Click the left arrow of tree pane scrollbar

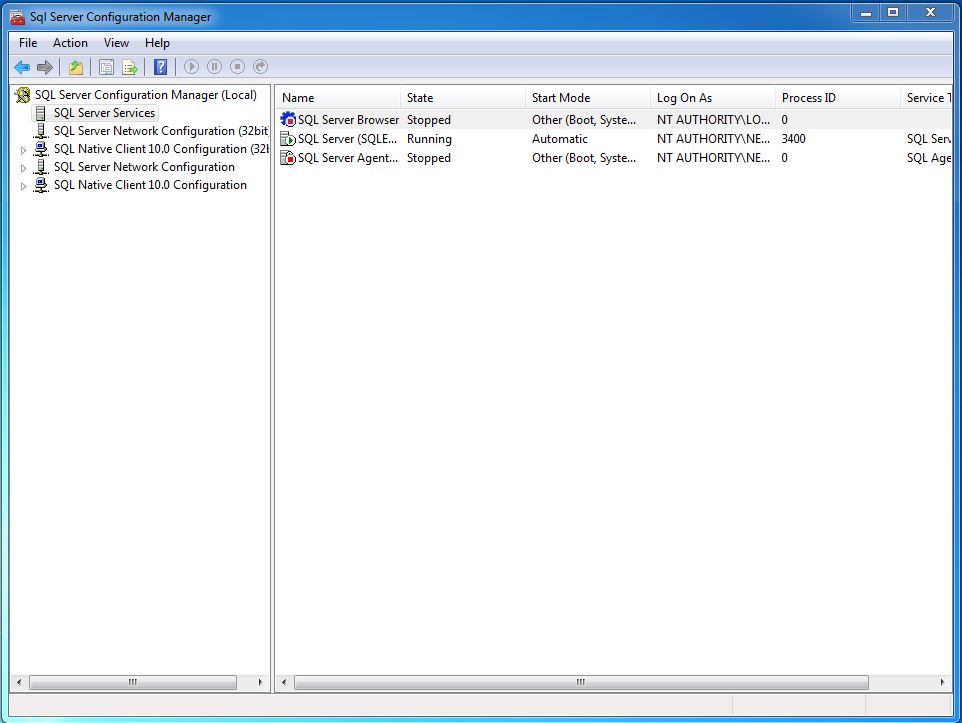pyautogui.click(x=19, y=682)
